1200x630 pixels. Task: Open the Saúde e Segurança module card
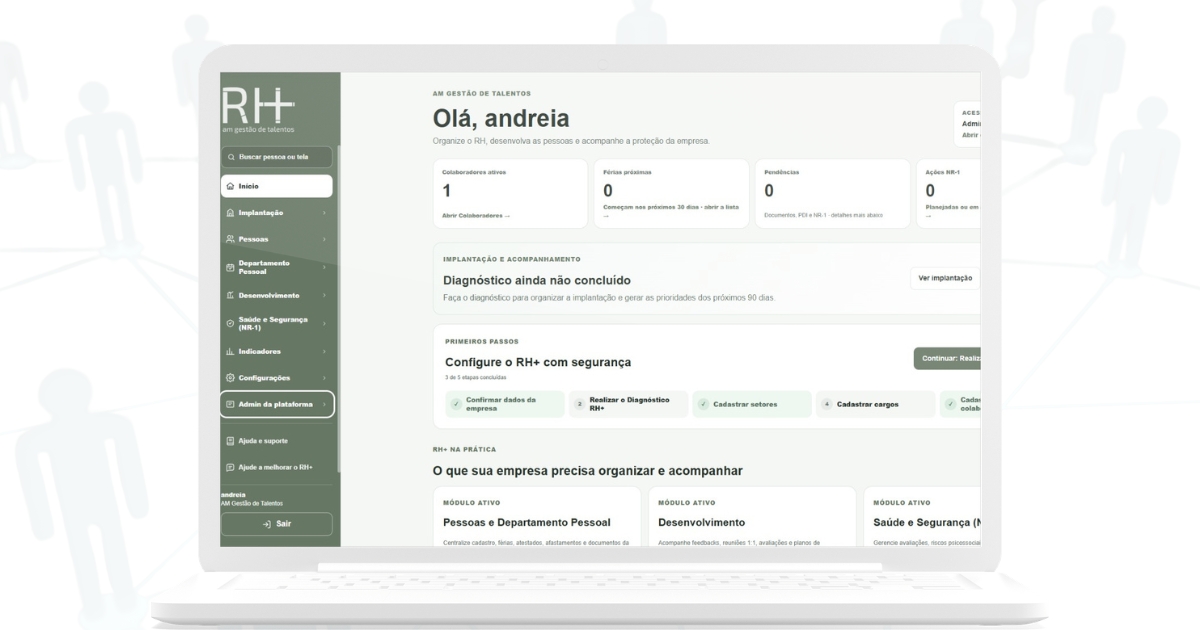click(x=922, y=517)
